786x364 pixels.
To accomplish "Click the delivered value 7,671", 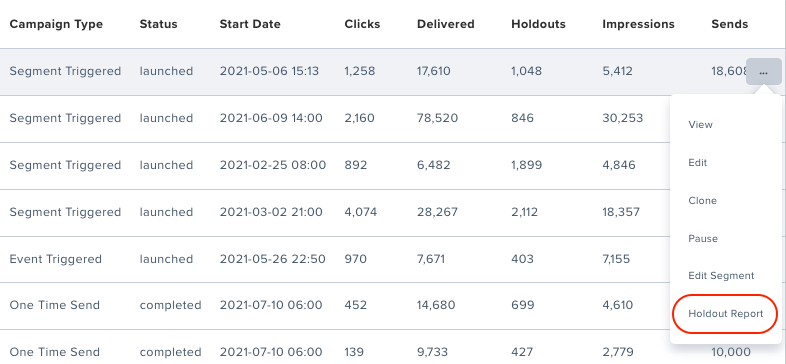I will (x=431, y=259).
